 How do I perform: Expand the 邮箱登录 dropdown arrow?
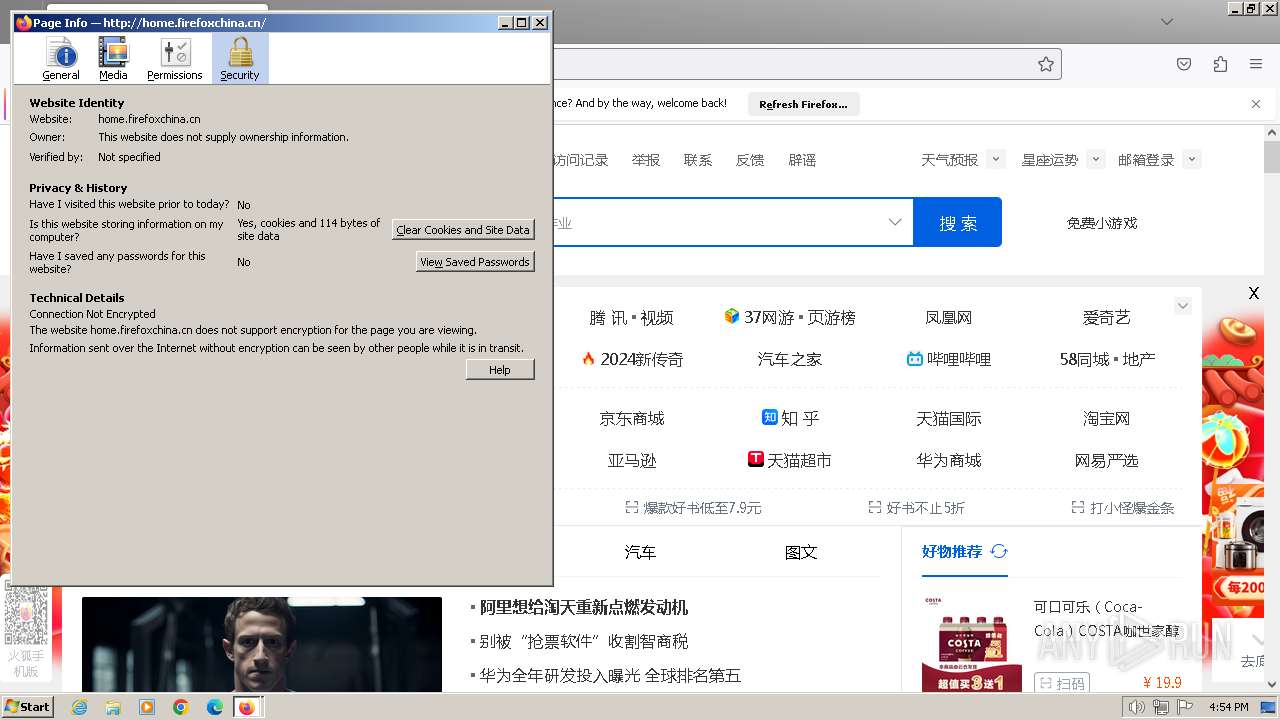click(x=1191, y=159)
